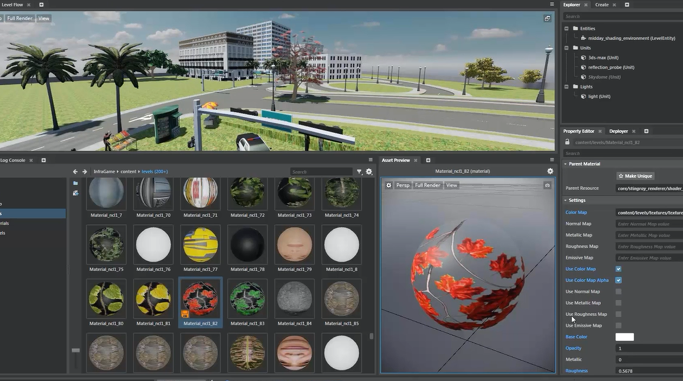Screen dimensions: 683x381
Task: Enable Use Roughness Map checkbox
Action: click(618, 314)
